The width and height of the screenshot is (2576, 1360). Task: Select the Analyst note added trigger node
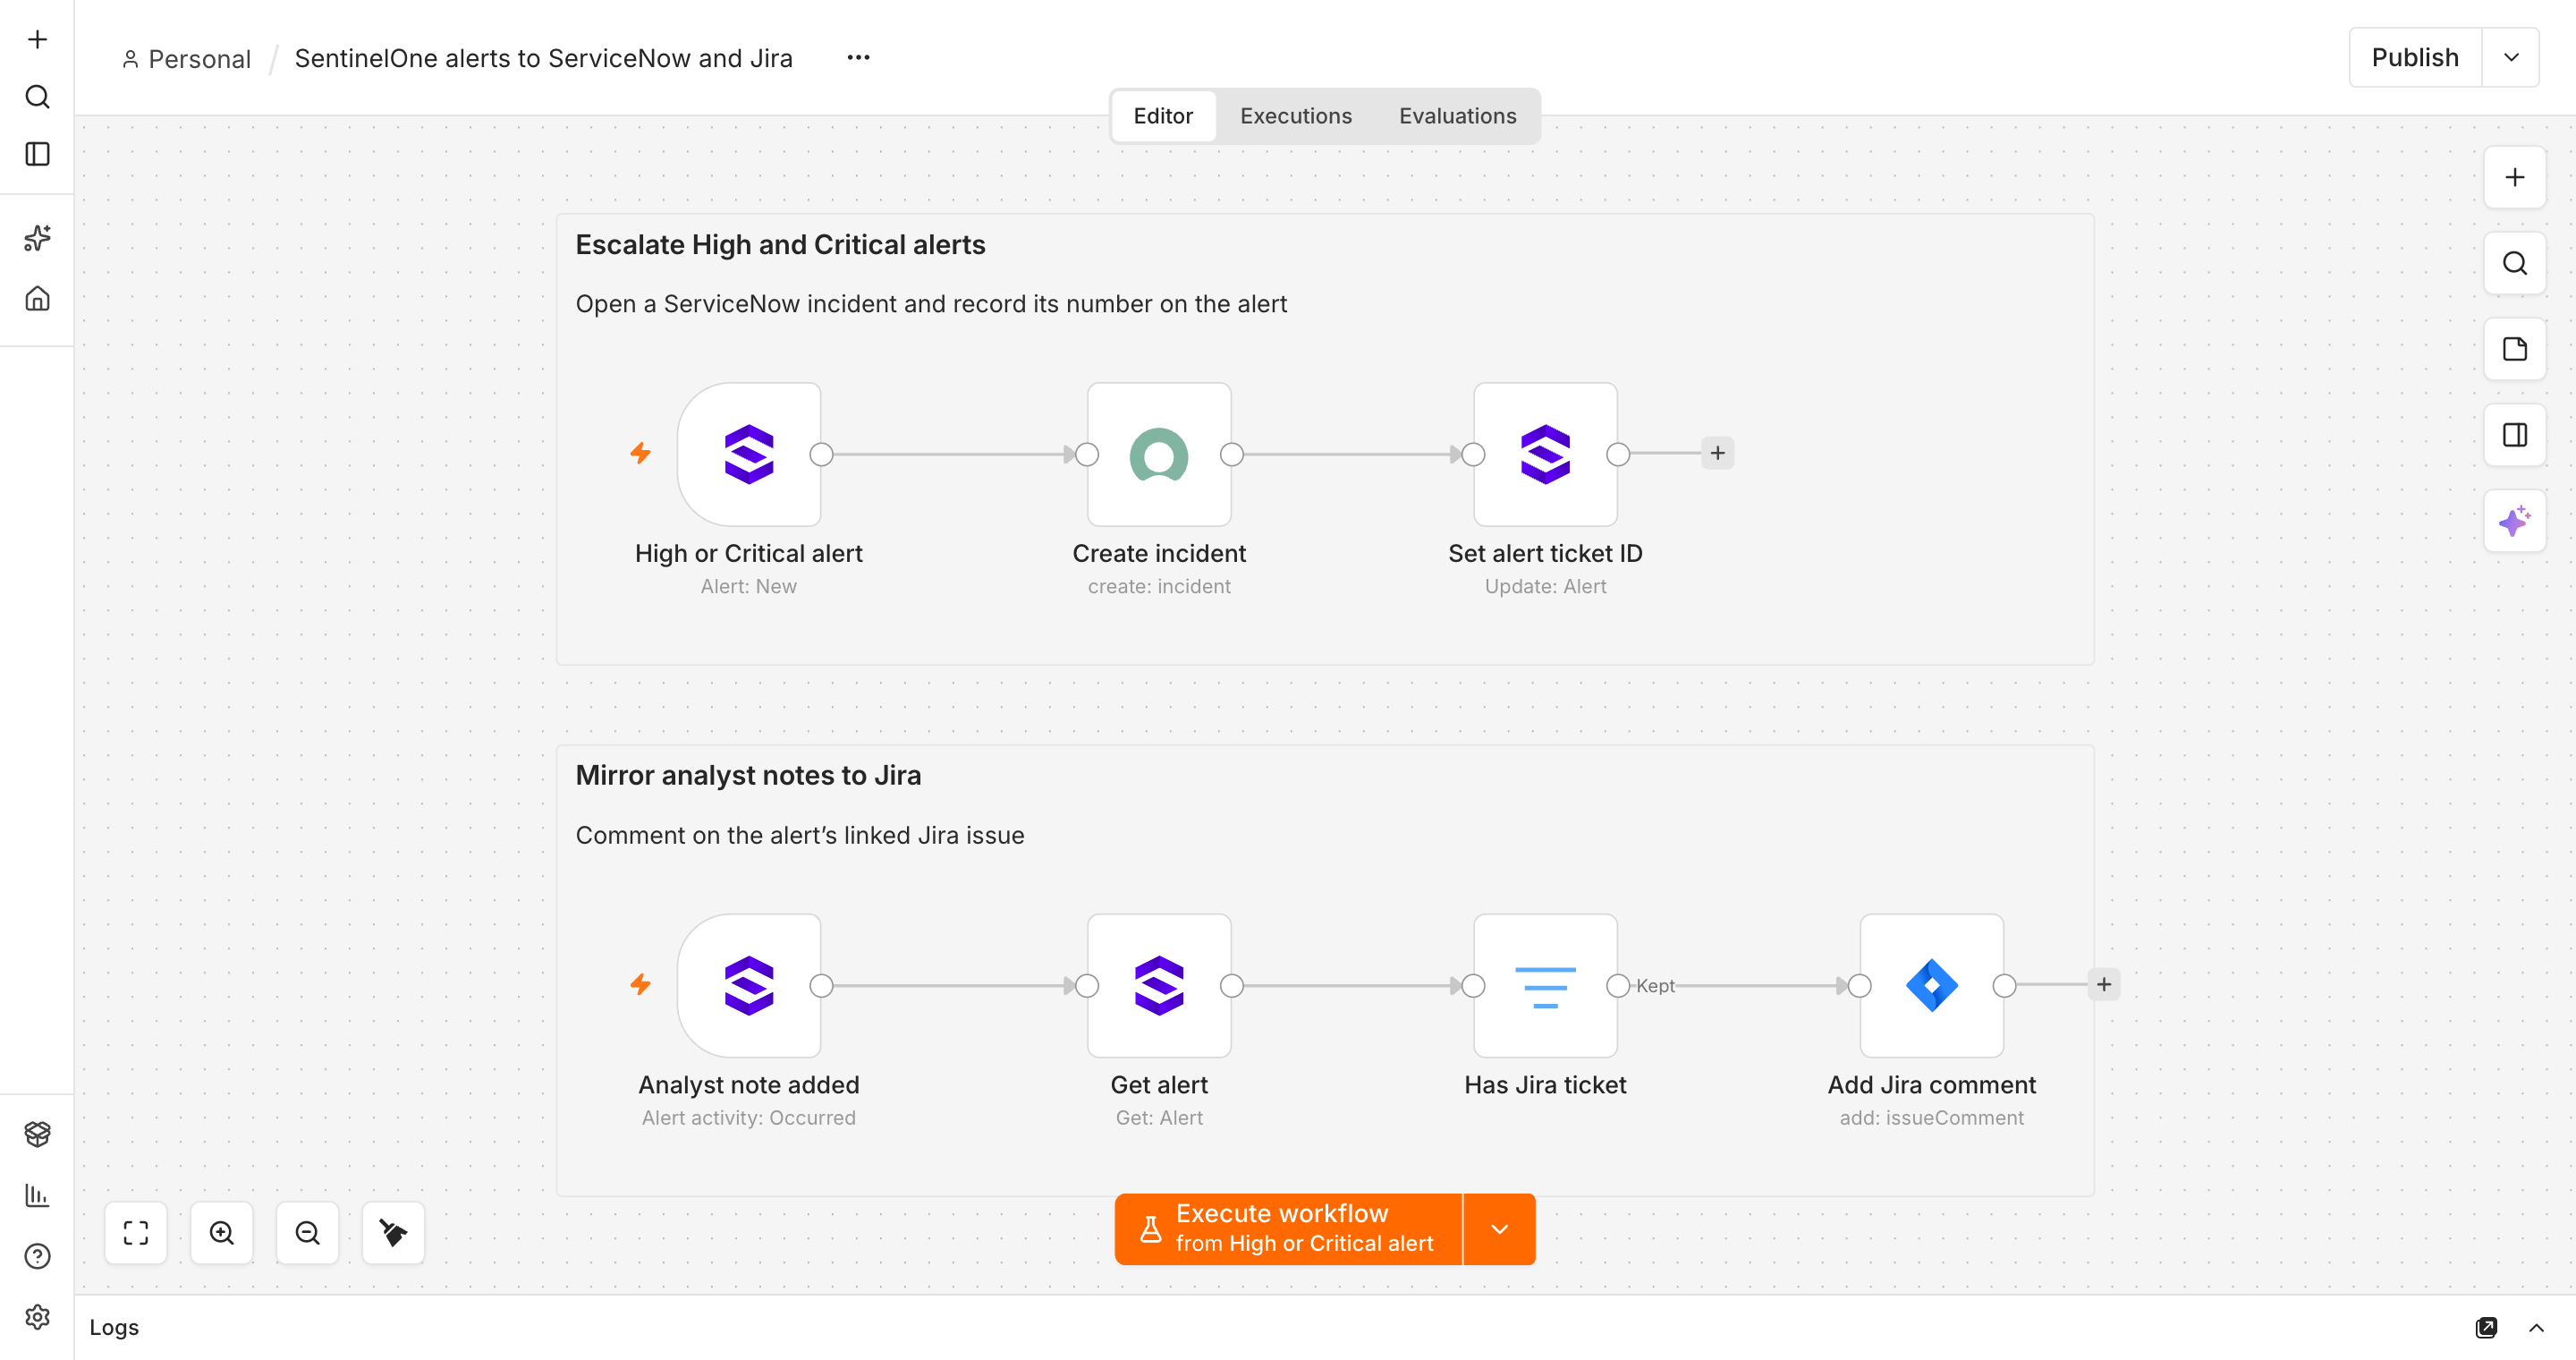[749, 986]
